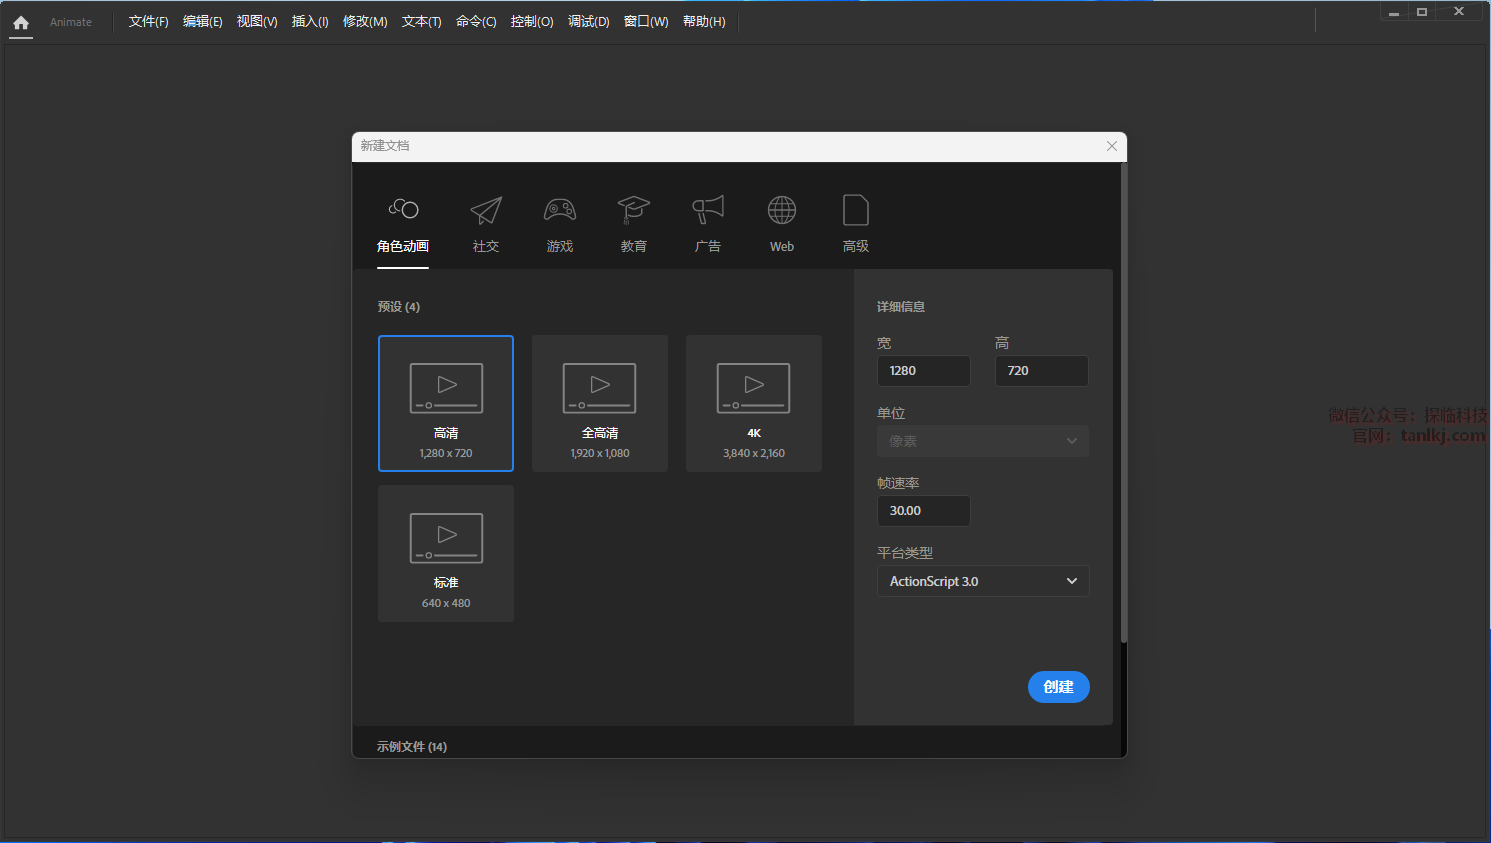Select the 4K 3840 x 2160 preset
Image resolution: width=1491 pixels, height=843 pixels.
pyautogui.click(x=754, y=403)
